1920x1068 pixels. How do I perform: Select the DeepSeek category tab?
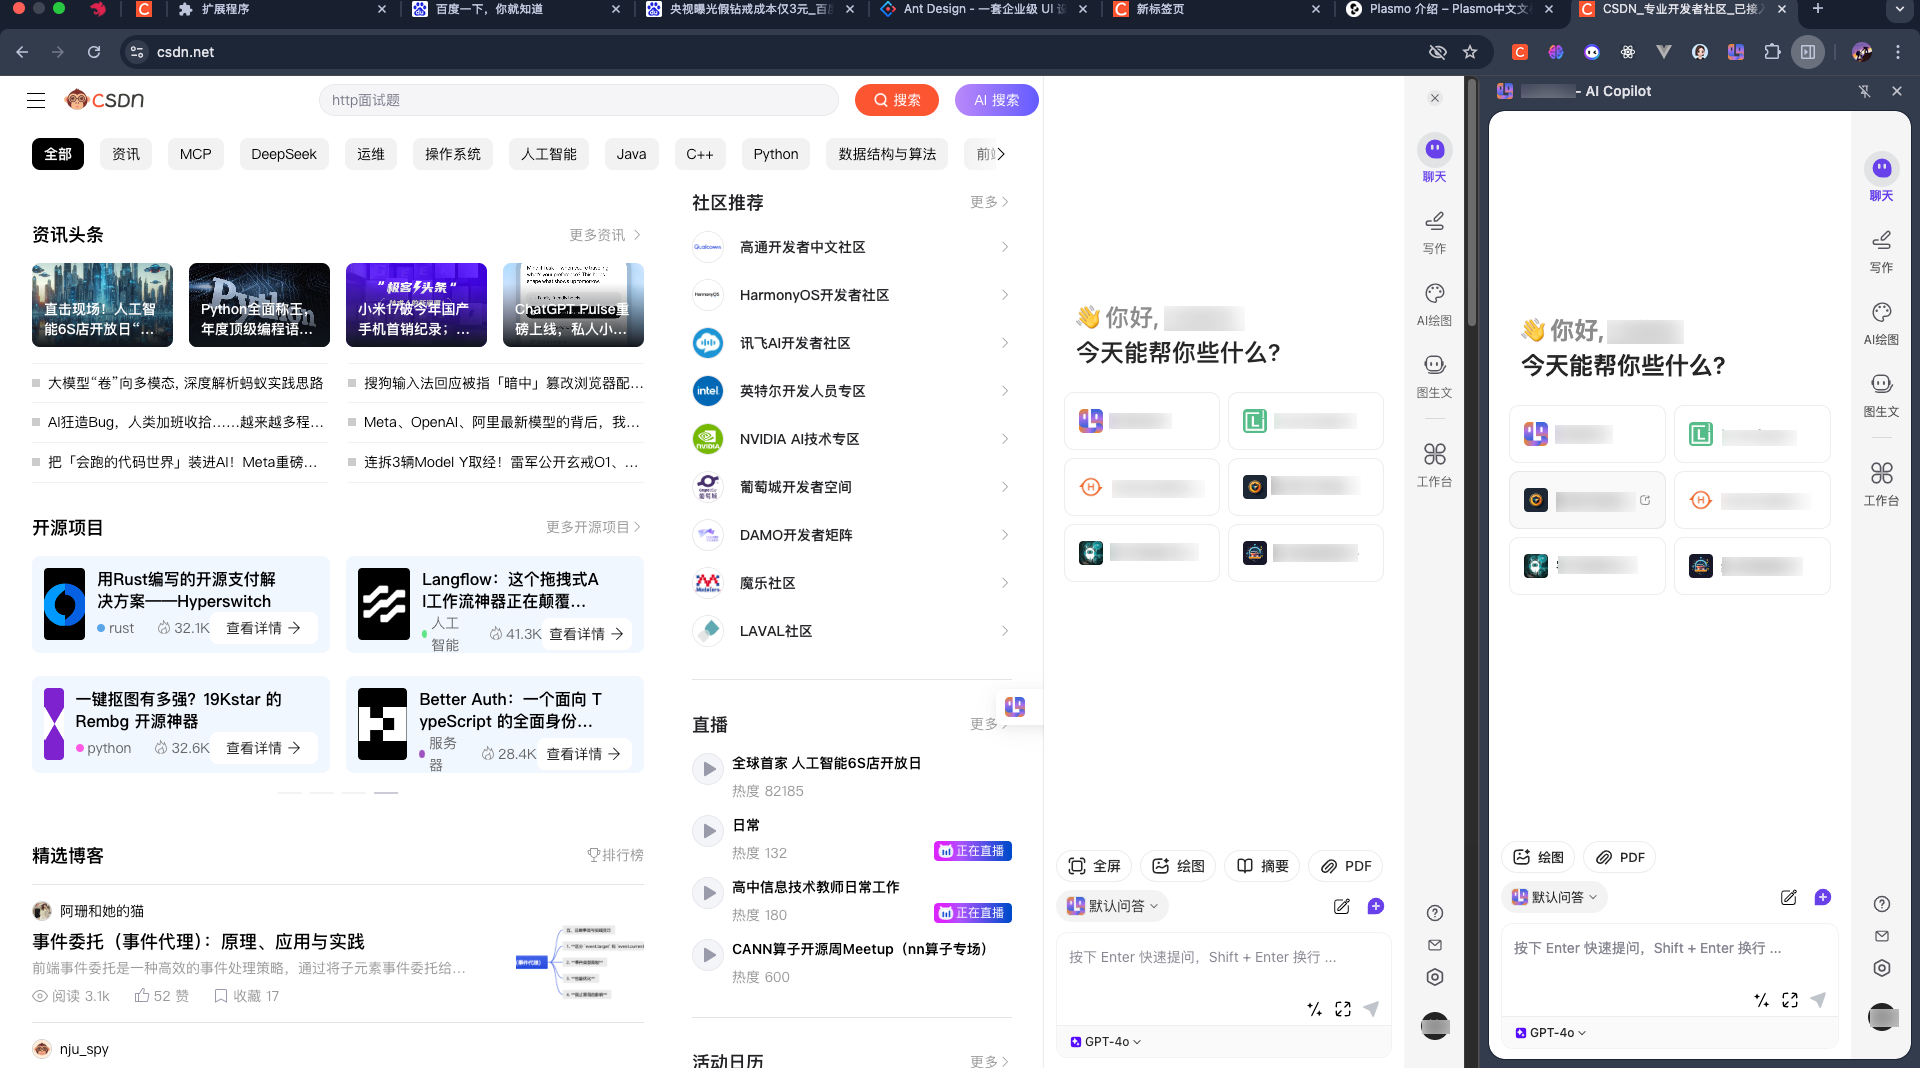click(284, 154)
